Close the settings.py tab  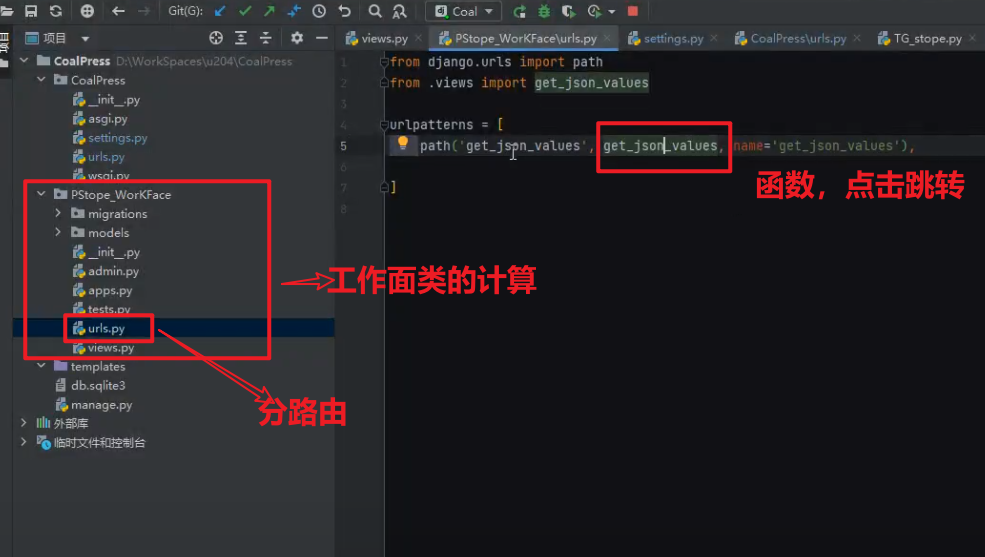(714, 38)
